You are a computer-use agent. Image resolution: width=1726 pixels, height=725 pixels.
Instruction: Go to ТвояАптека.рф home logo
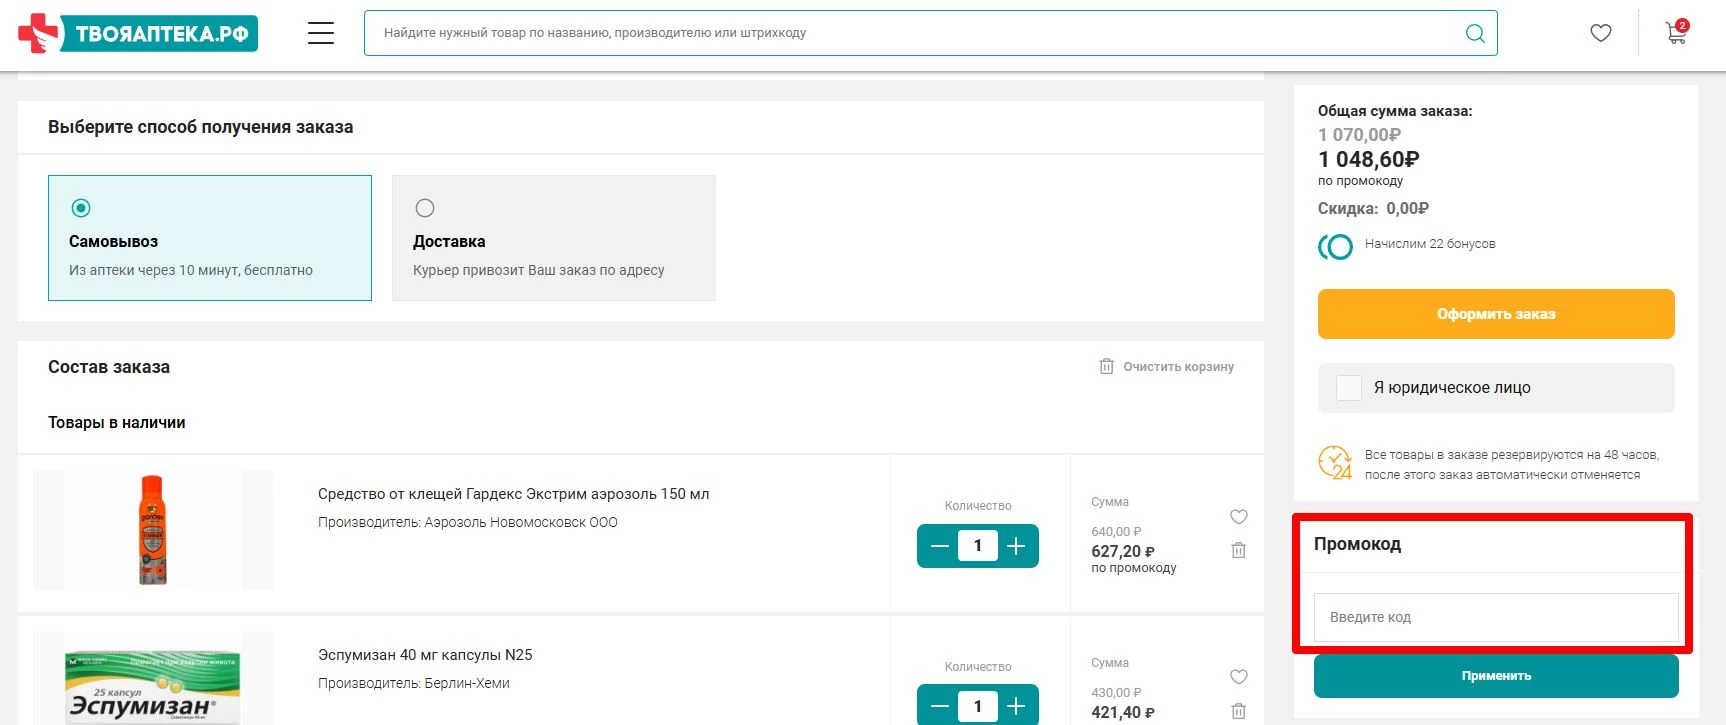(138, 33)
